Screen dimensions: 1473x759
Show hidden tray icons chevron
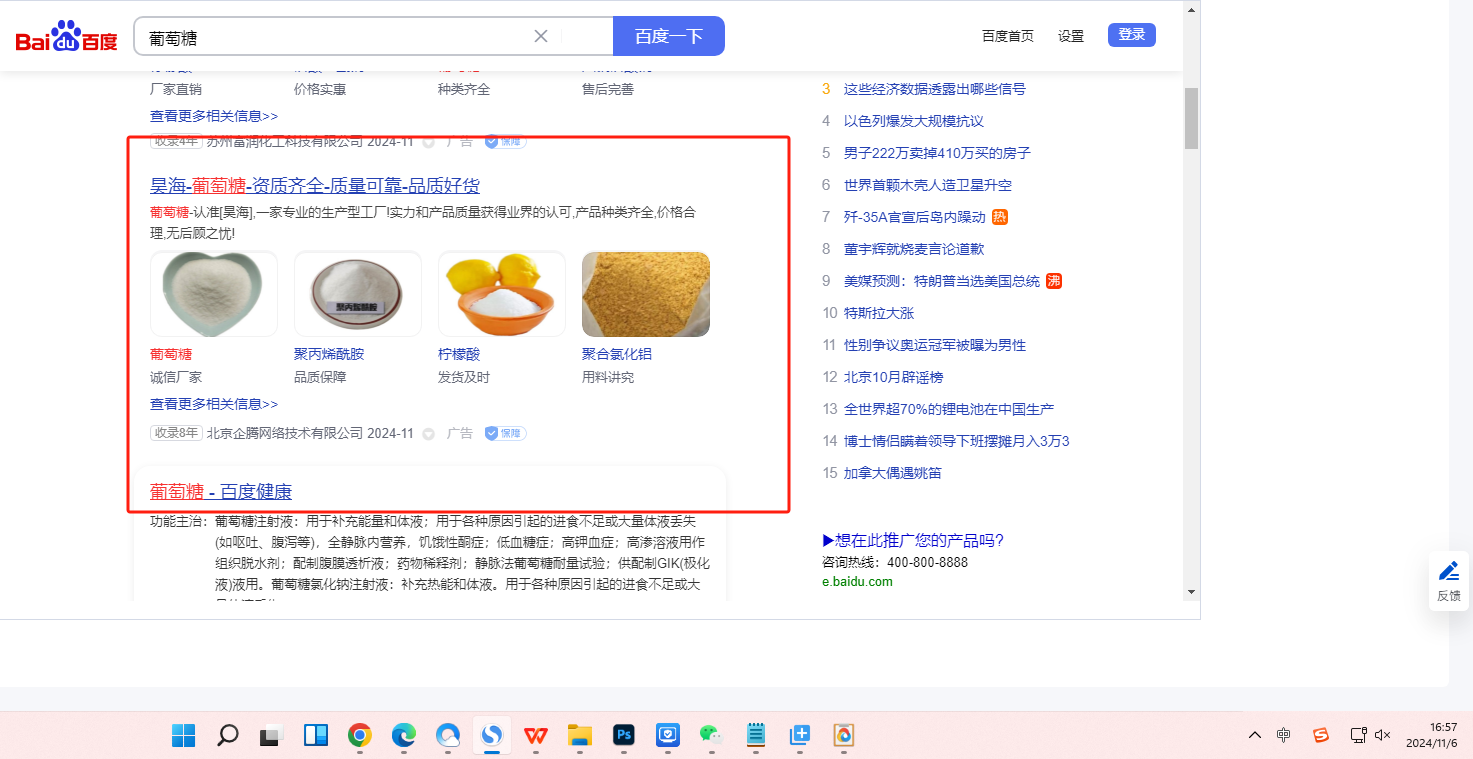[1255, 736]
